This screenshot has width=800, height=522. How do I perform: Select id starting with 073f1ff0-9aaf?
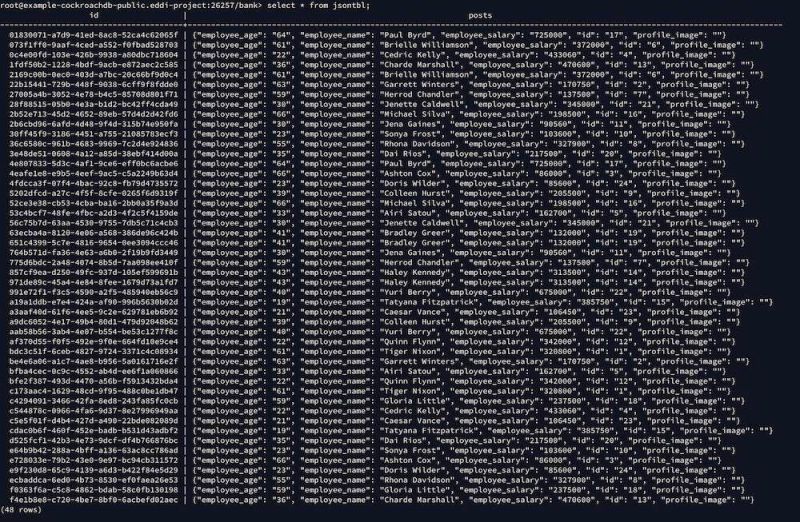(x=93, y=45)
